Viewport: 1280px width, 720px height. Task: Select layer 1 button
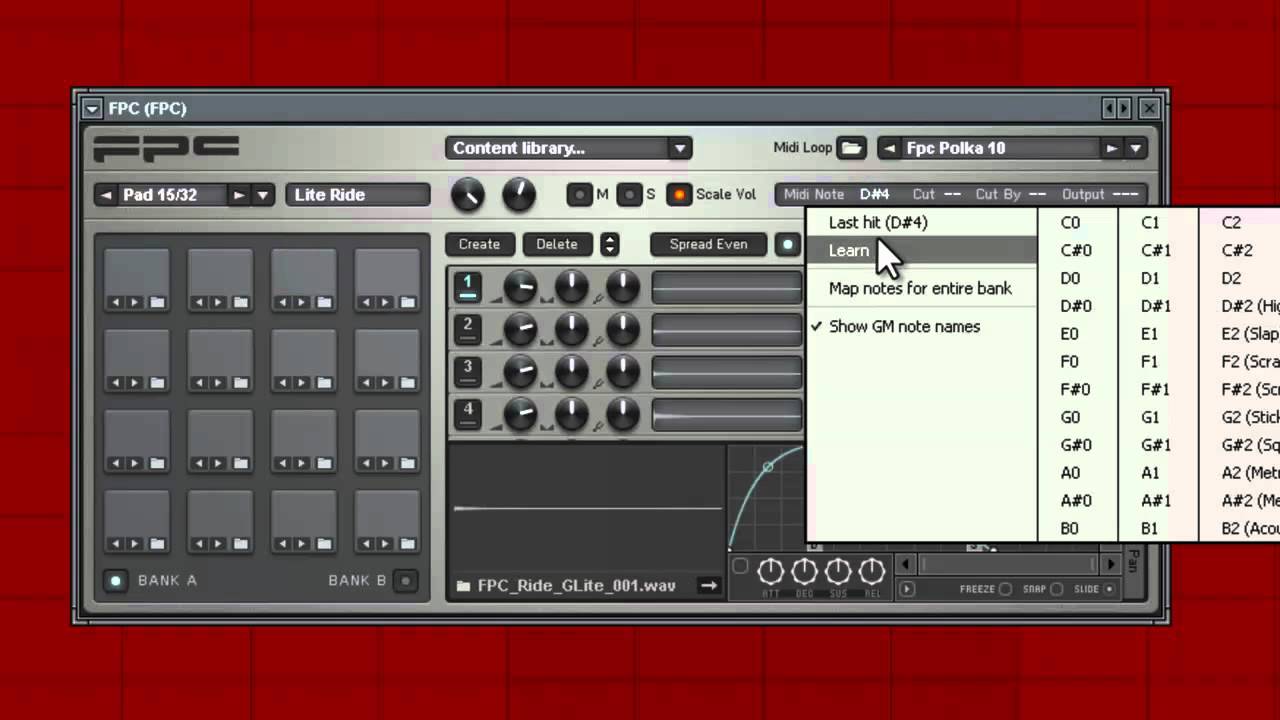(467, 288)
